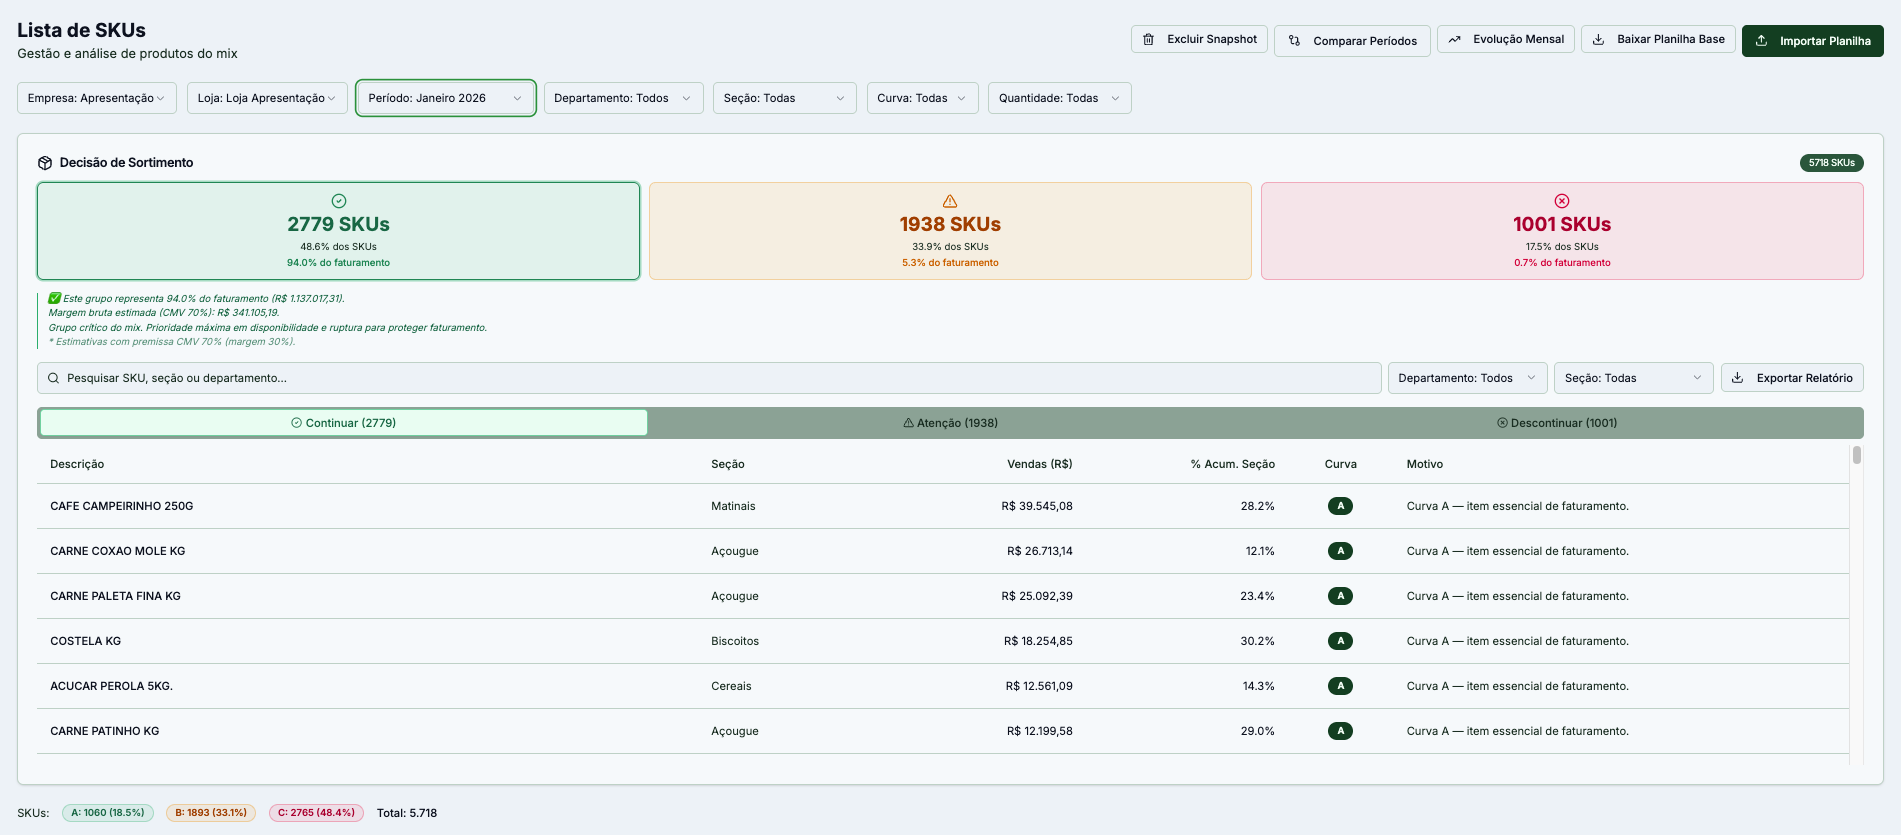The image size is (1901, 835).
Task: Click the Exportar Relatório button
Action: click(x=1792, y=378)
